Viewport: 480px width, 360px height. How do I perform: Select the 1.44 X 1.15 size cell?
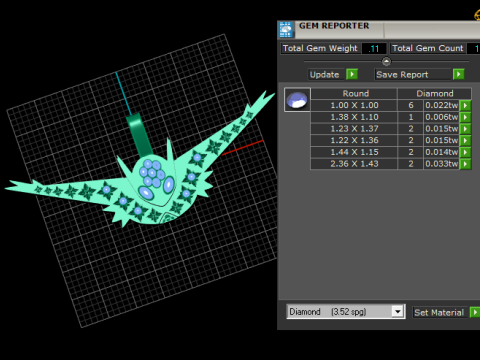coord(354,152)
